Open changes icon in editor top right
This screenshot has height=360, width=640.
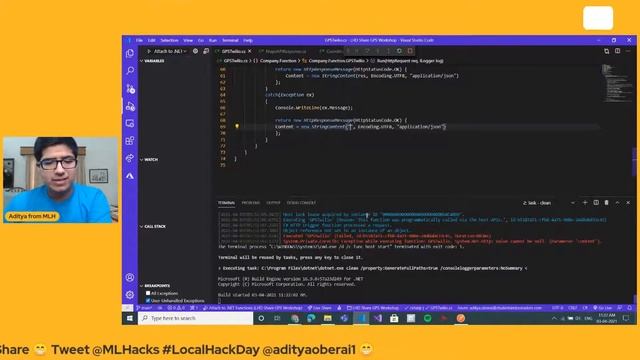pyautogui.click(x=607, y=51)
